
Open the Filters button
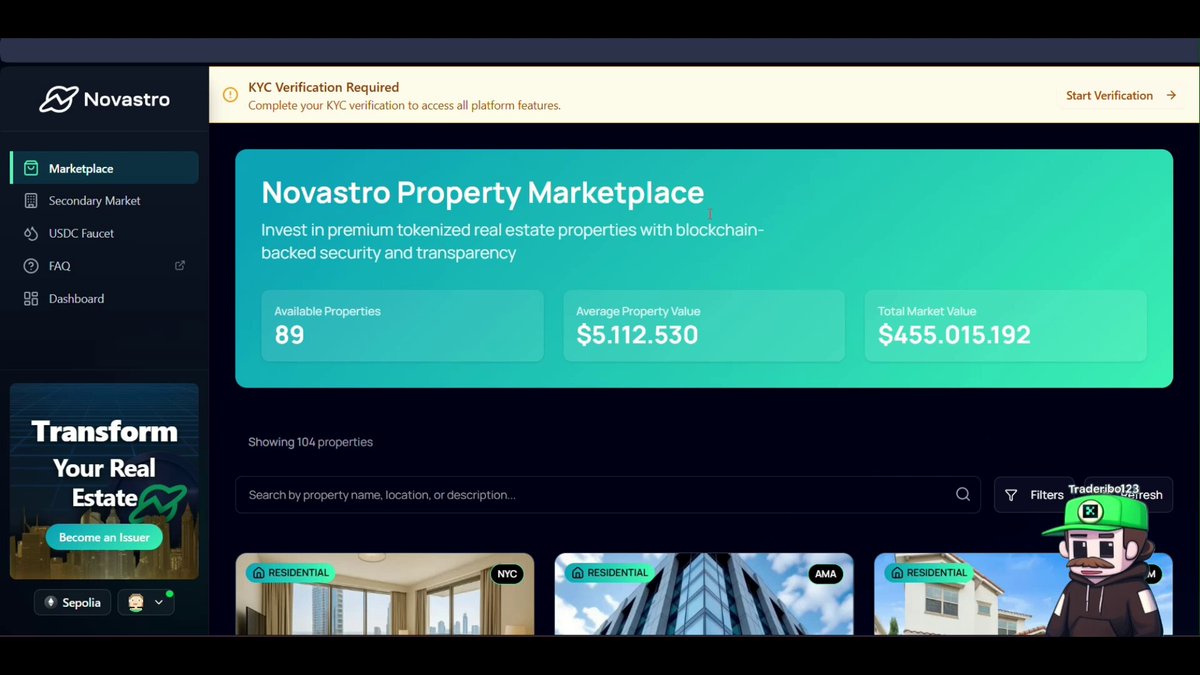pos(1033,495)
